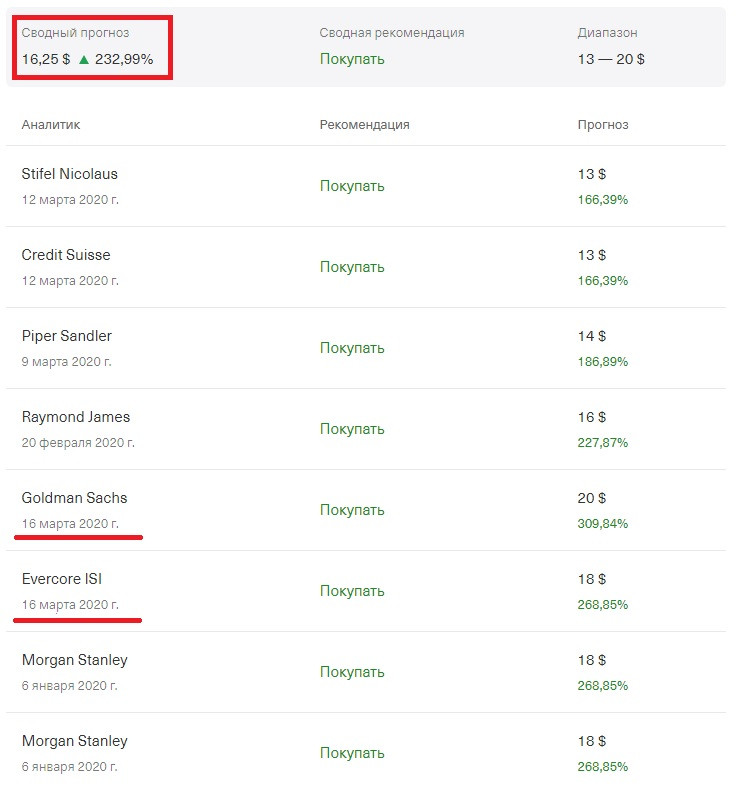Click the 186,89% Piper Sandler upside

602,362
